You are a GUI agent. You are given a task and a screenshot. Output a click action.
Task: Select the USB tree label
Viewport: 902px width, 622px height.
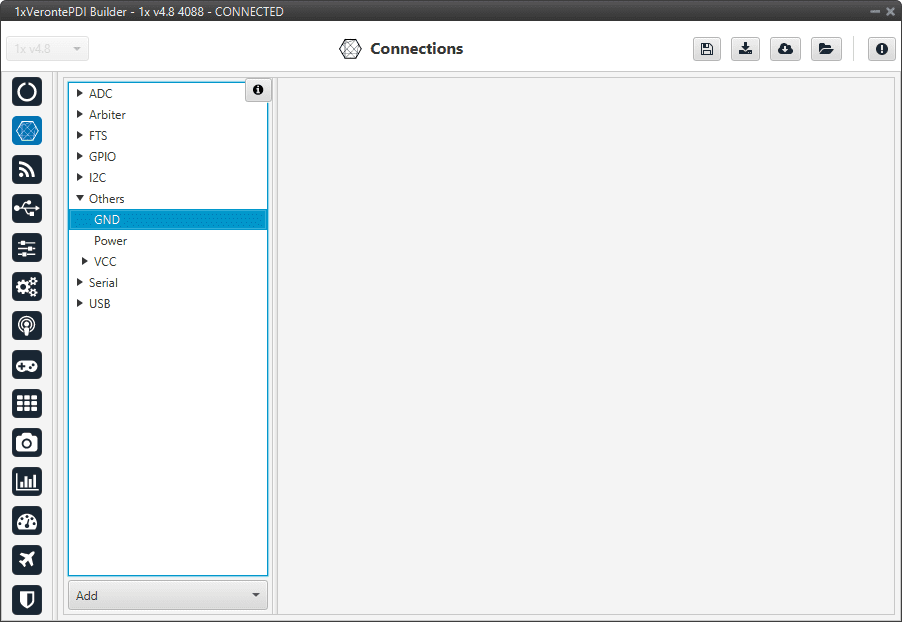click(x=100, y=303)
